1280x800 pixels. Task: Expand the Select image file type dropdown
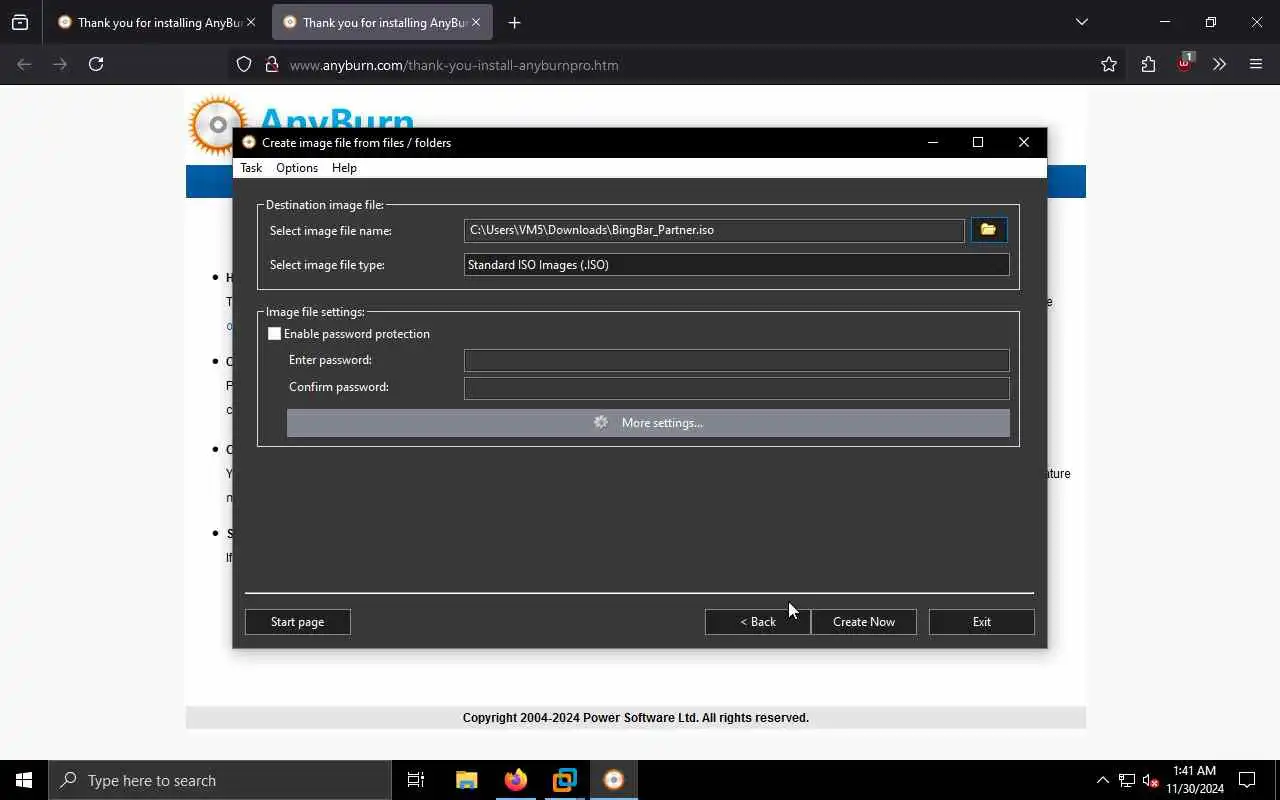[x=736, y=265]
